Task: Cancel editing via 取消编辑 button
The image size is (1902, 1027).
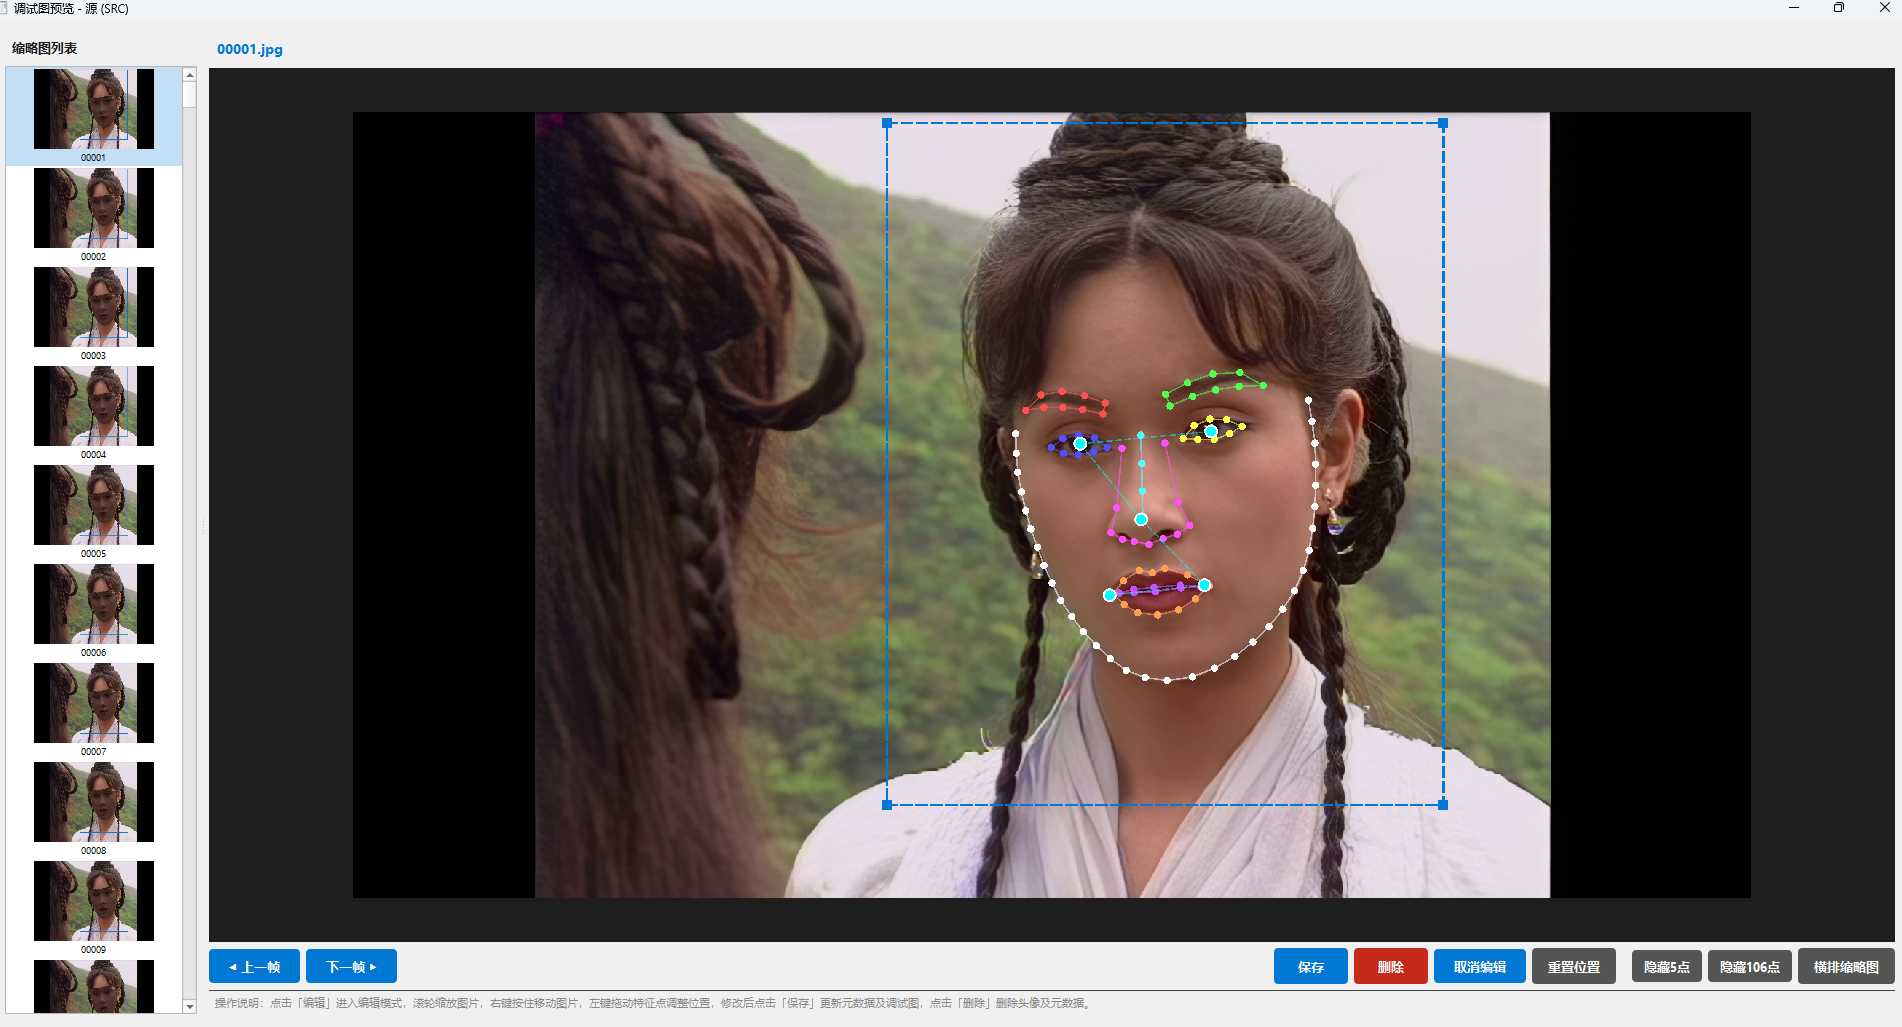Action: pyautogui.click(x=1479, y=966)
